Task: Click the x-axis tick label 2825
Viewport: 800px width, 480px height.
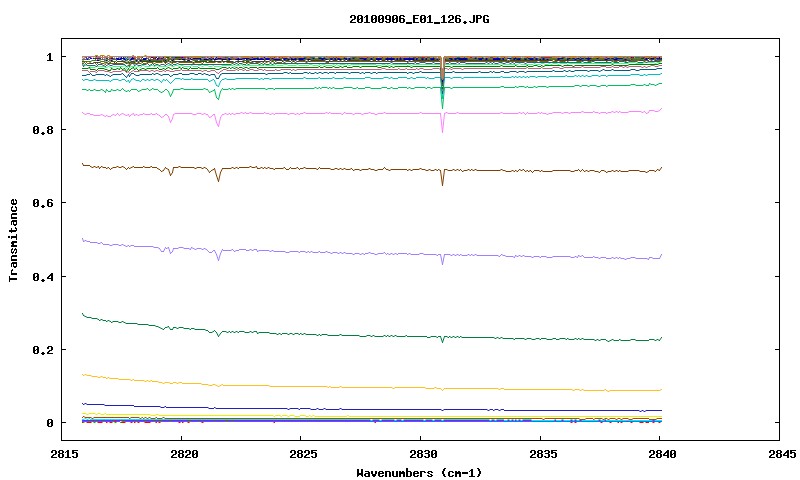Action: [x=304, y=454]
